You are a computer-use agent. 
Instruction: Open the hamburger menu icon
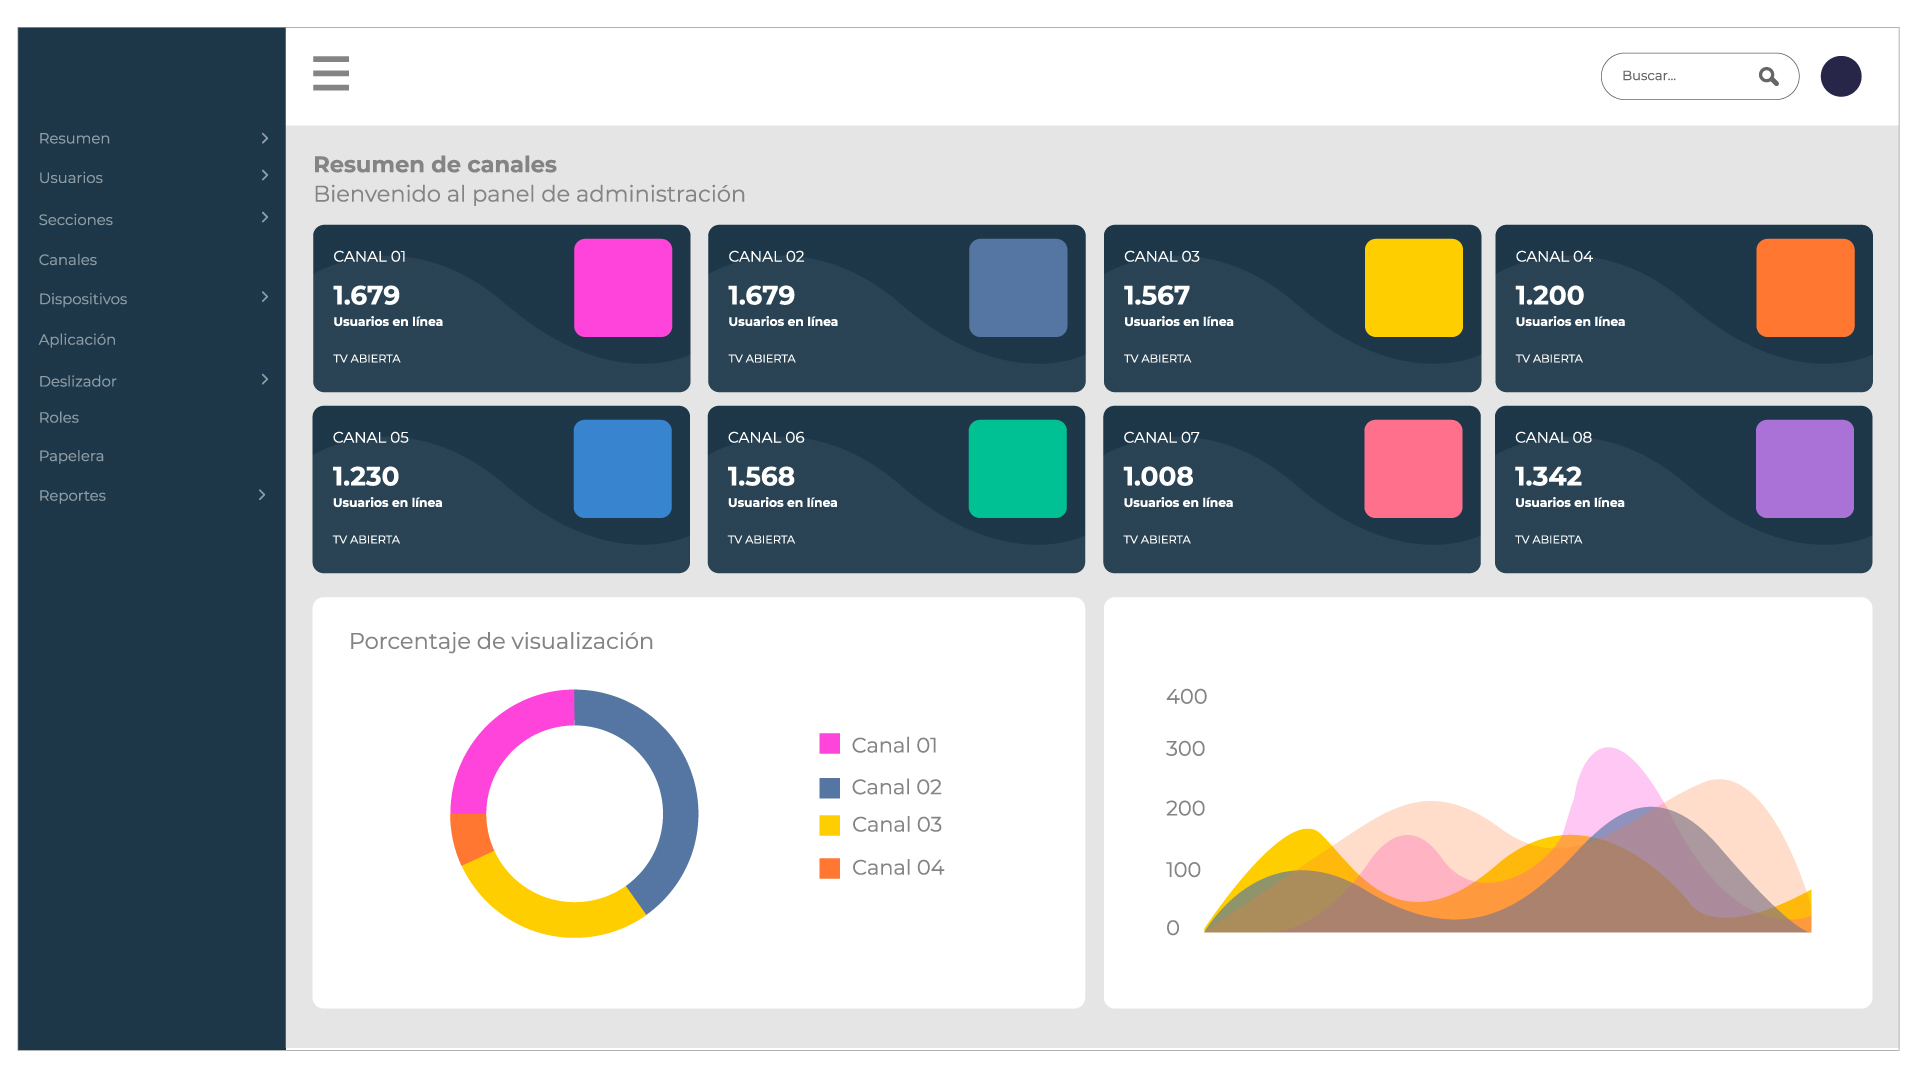pos(331,74)
